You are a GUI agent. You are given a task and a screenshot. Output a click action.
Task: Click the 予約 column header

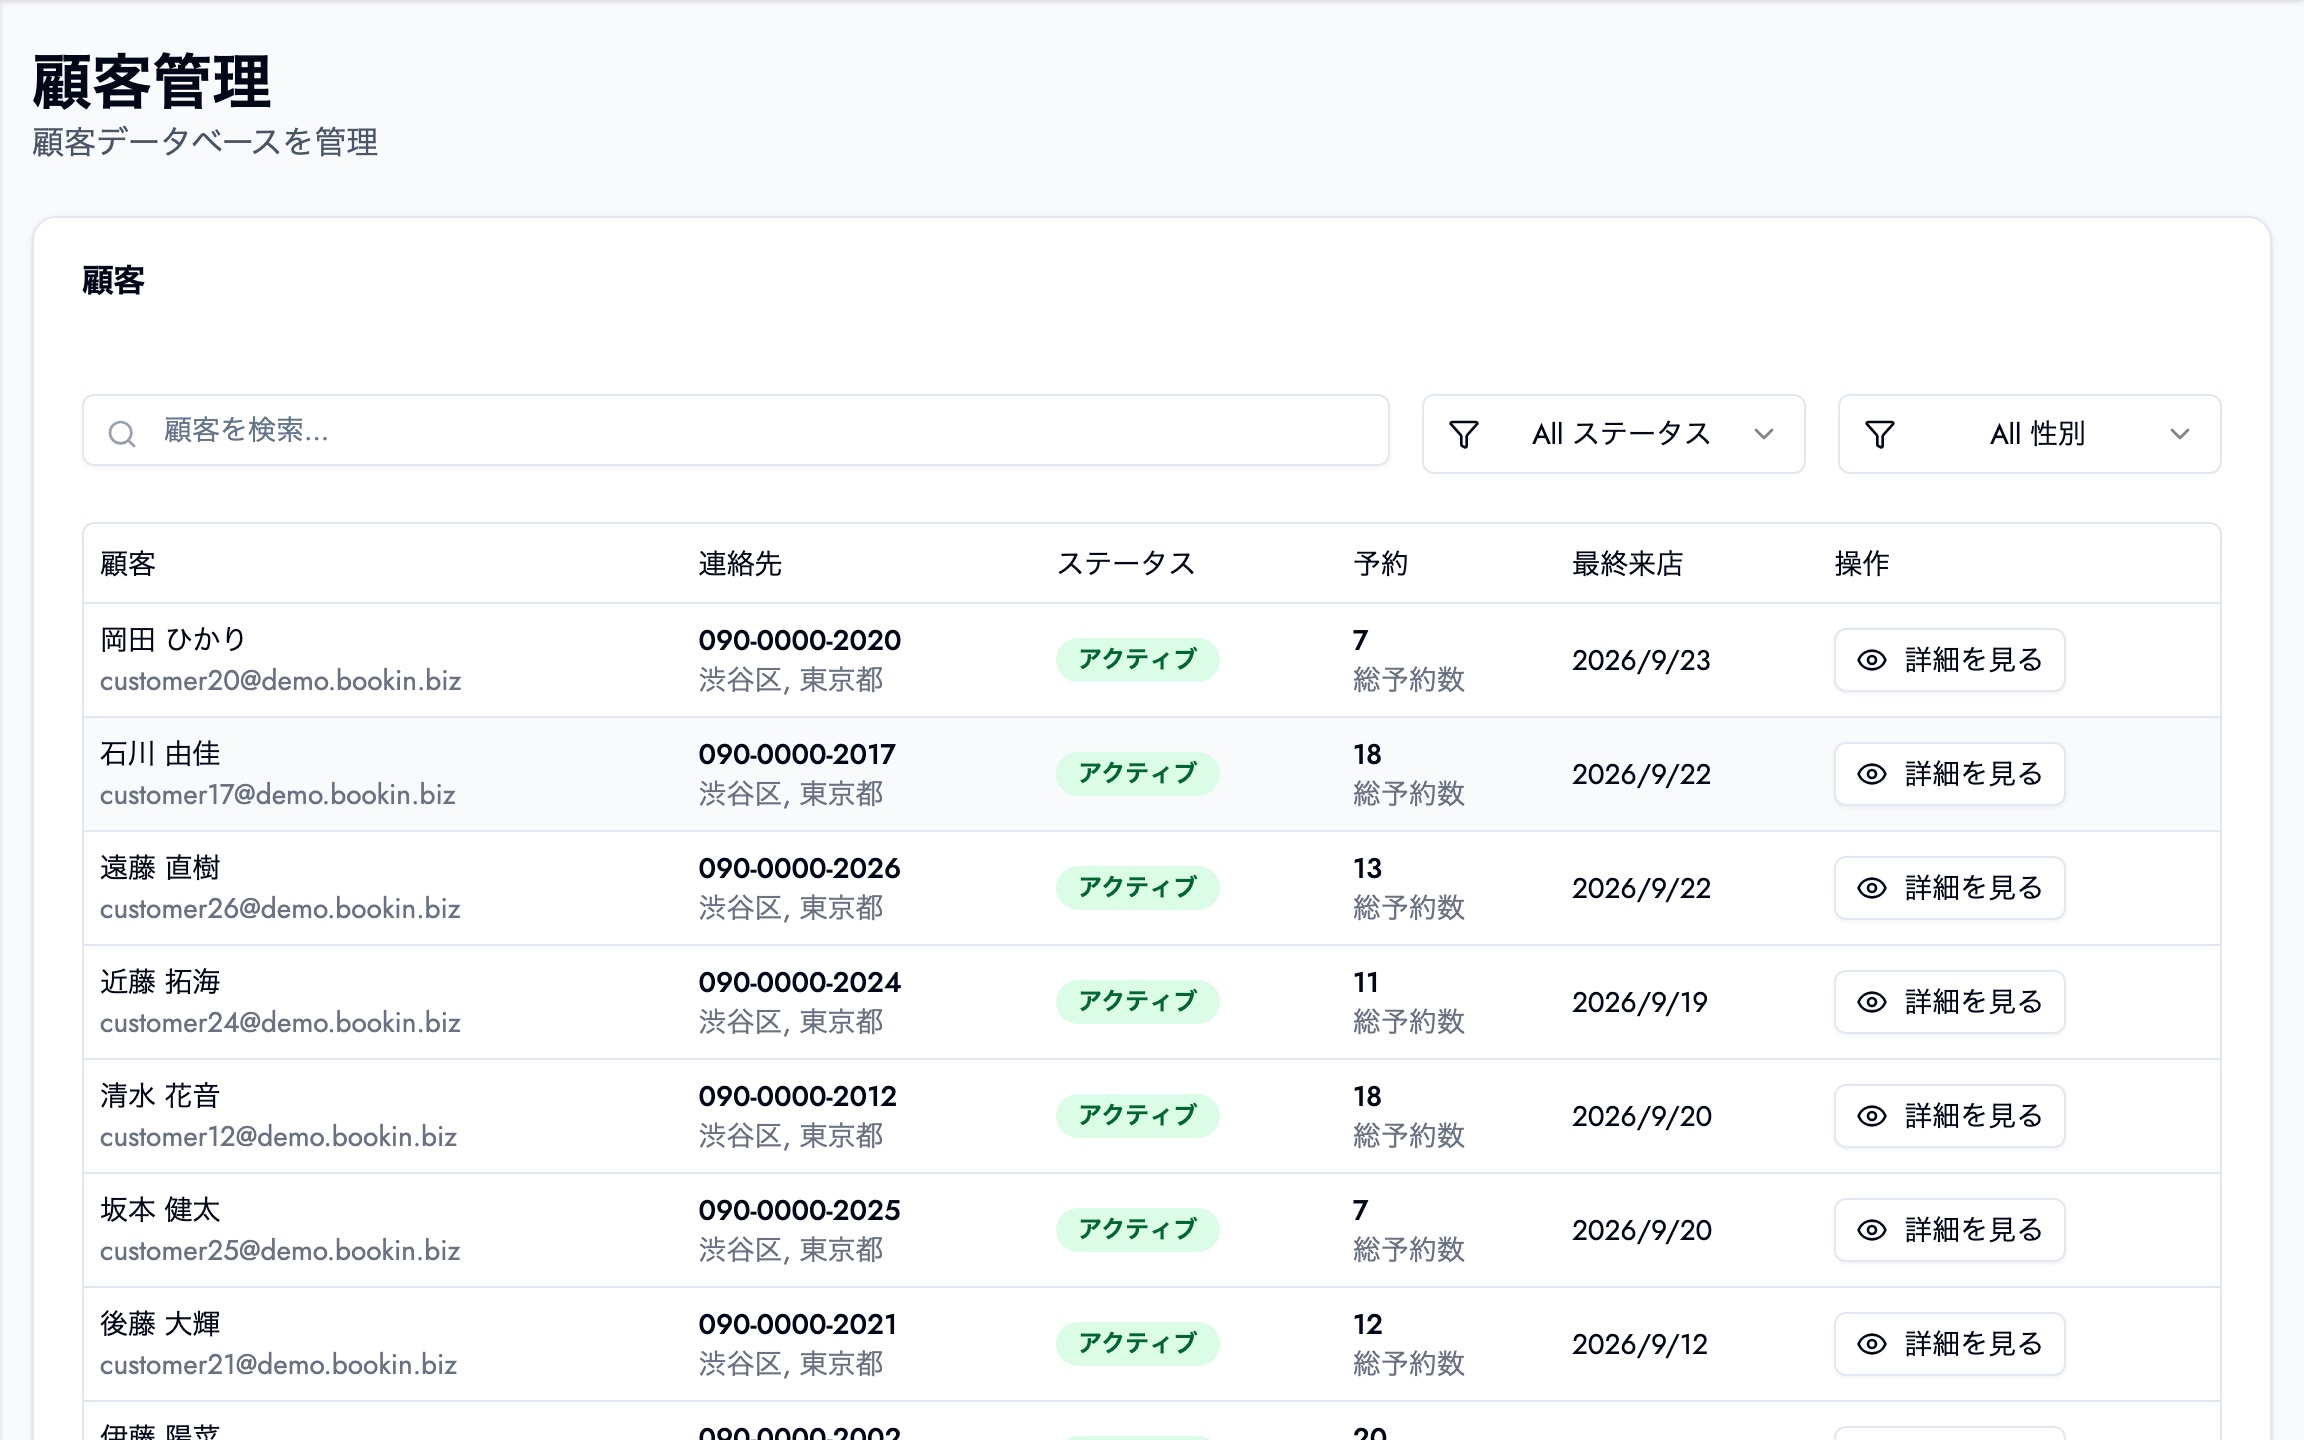point(1381,564)
